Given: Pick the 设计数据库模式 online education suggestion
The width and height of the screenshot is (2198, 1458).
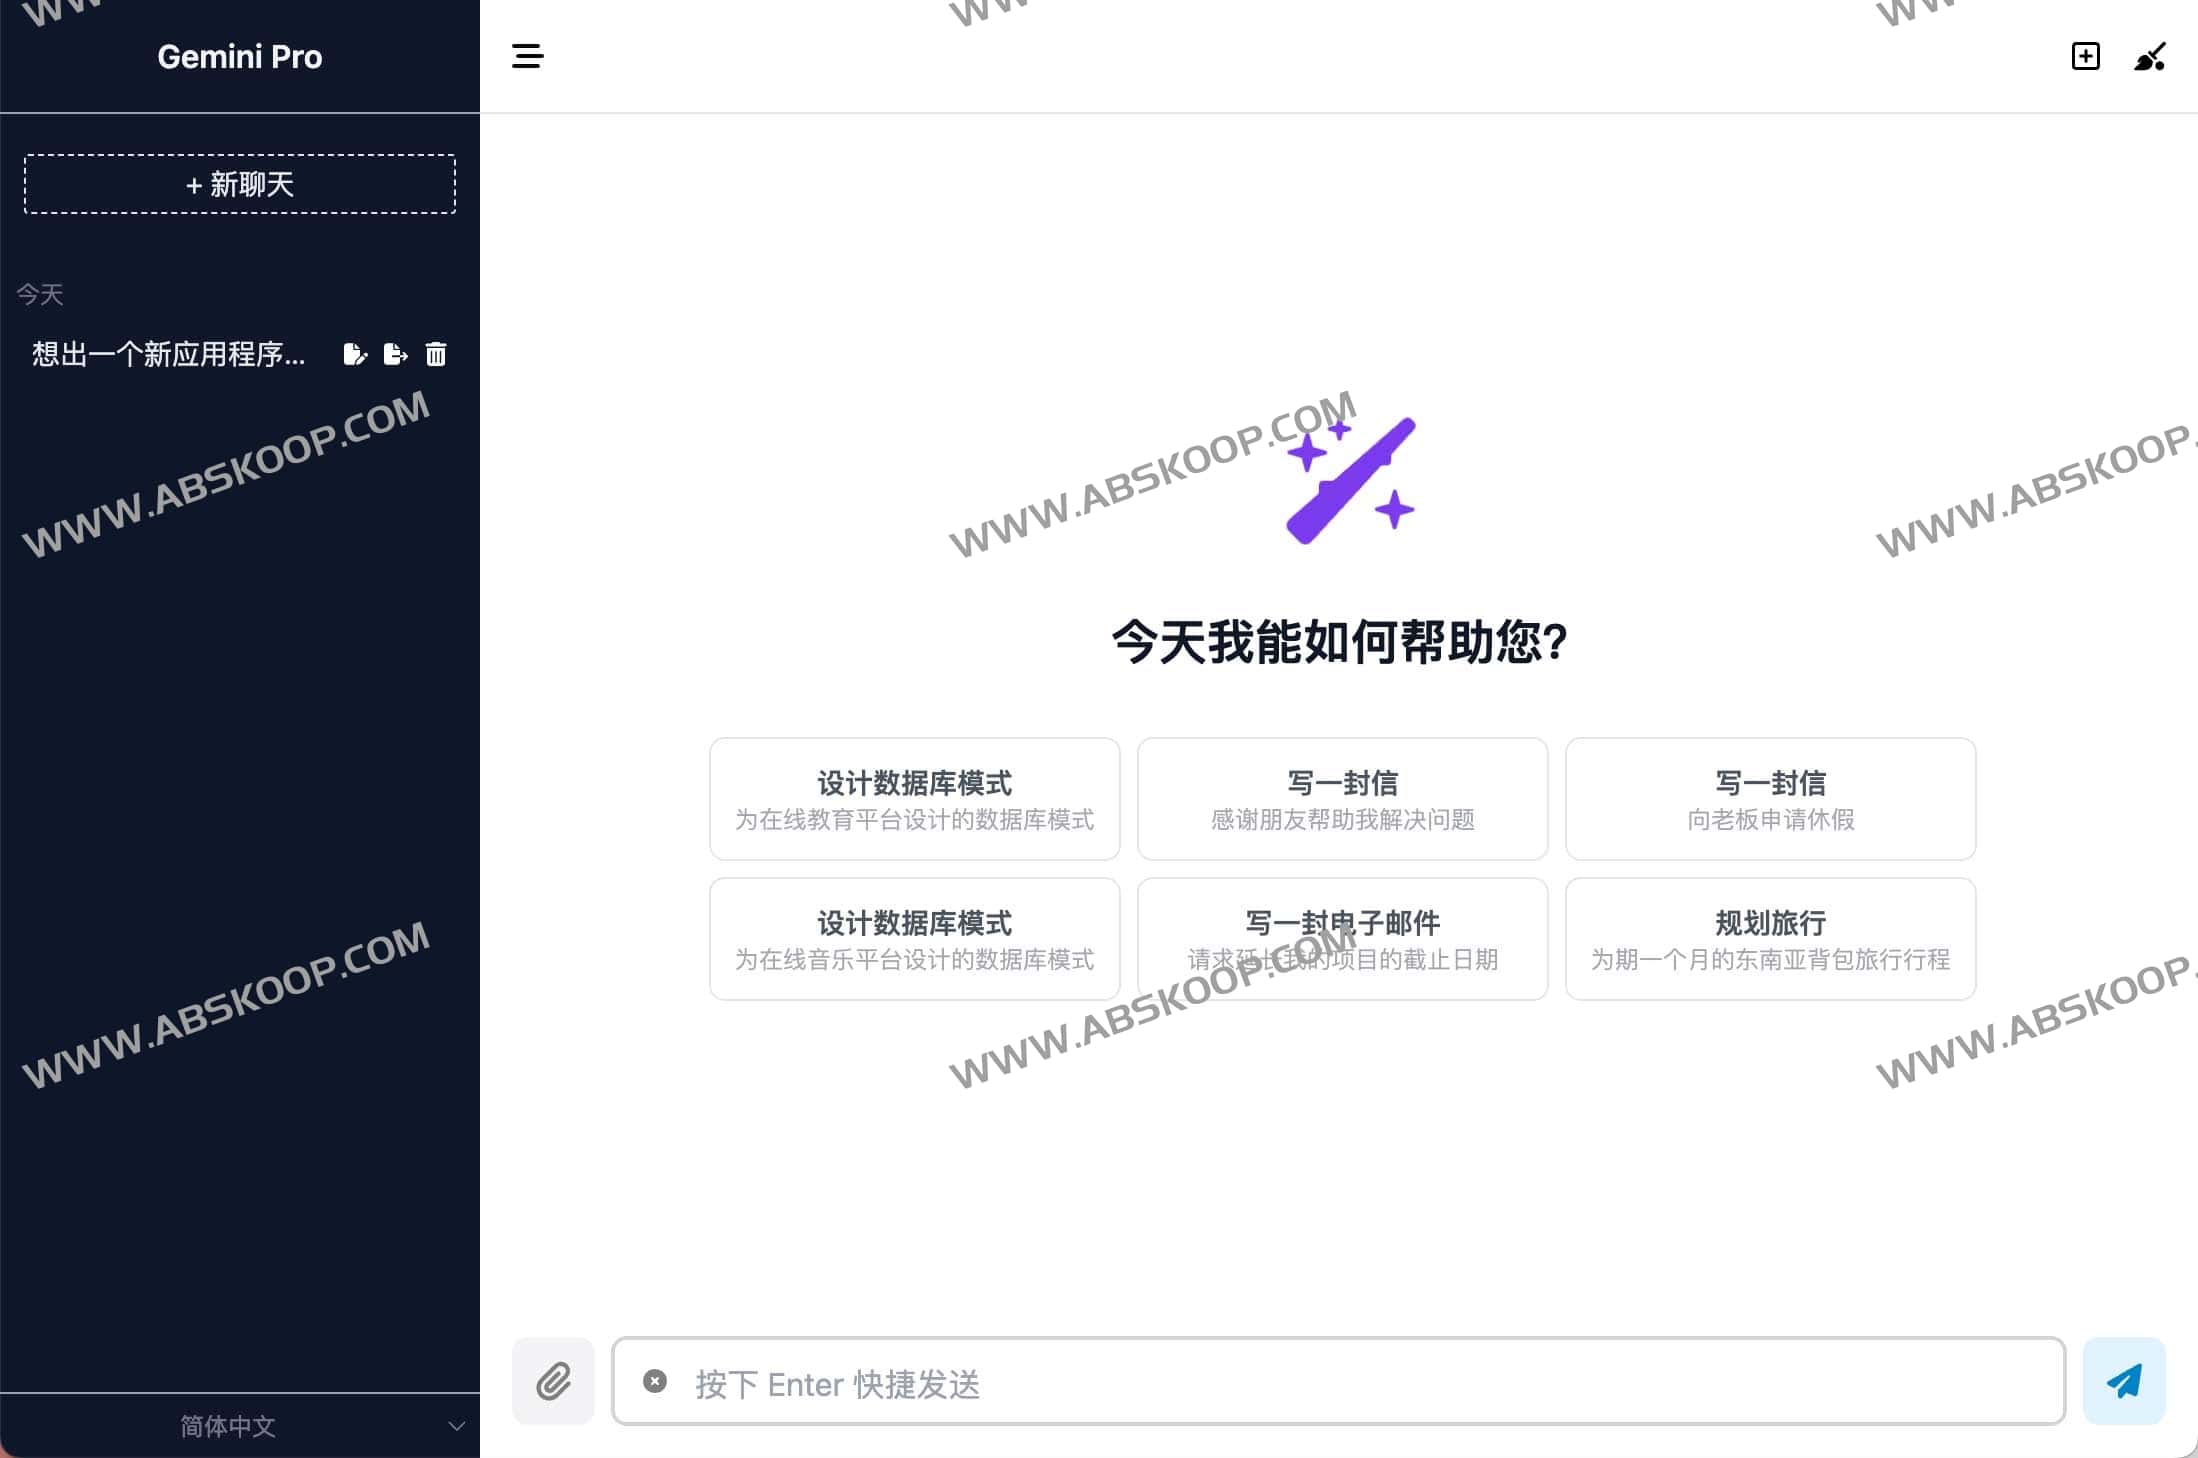Looking at the screenshot, I should coord(914,798).
